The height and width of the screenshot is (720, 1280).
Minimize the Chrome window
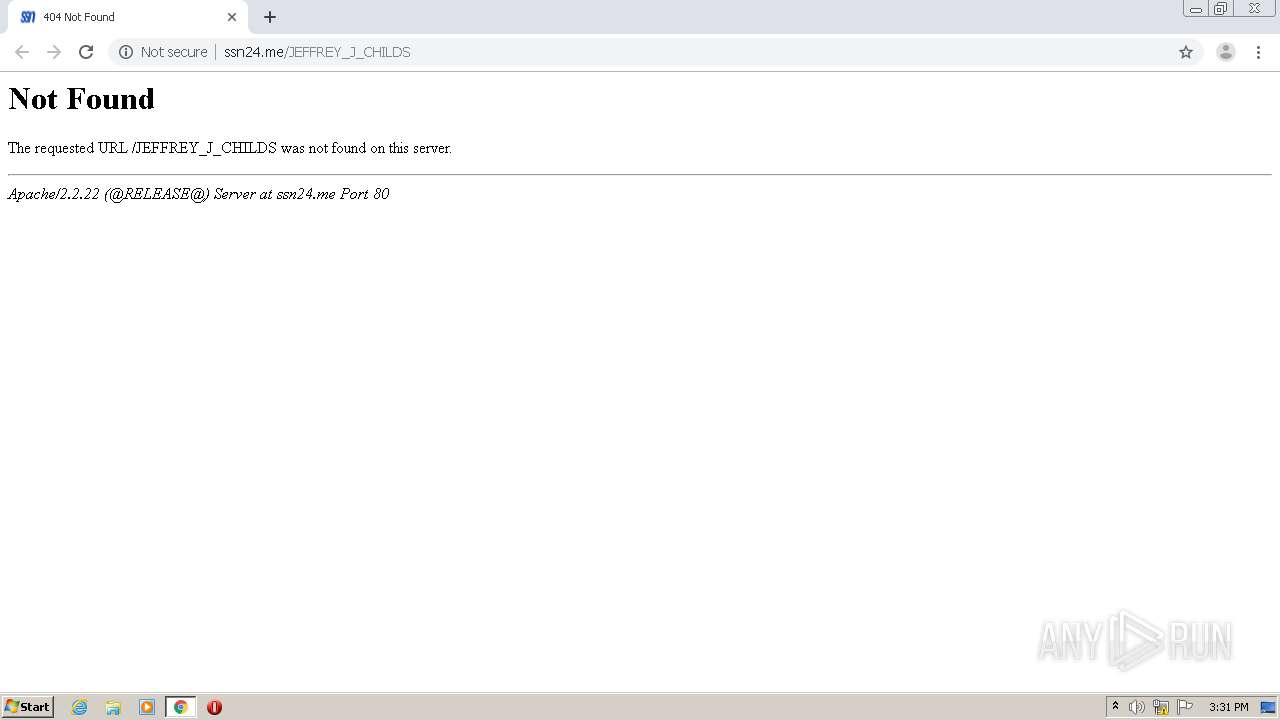pyautogui.click(x=1196, y=9)
